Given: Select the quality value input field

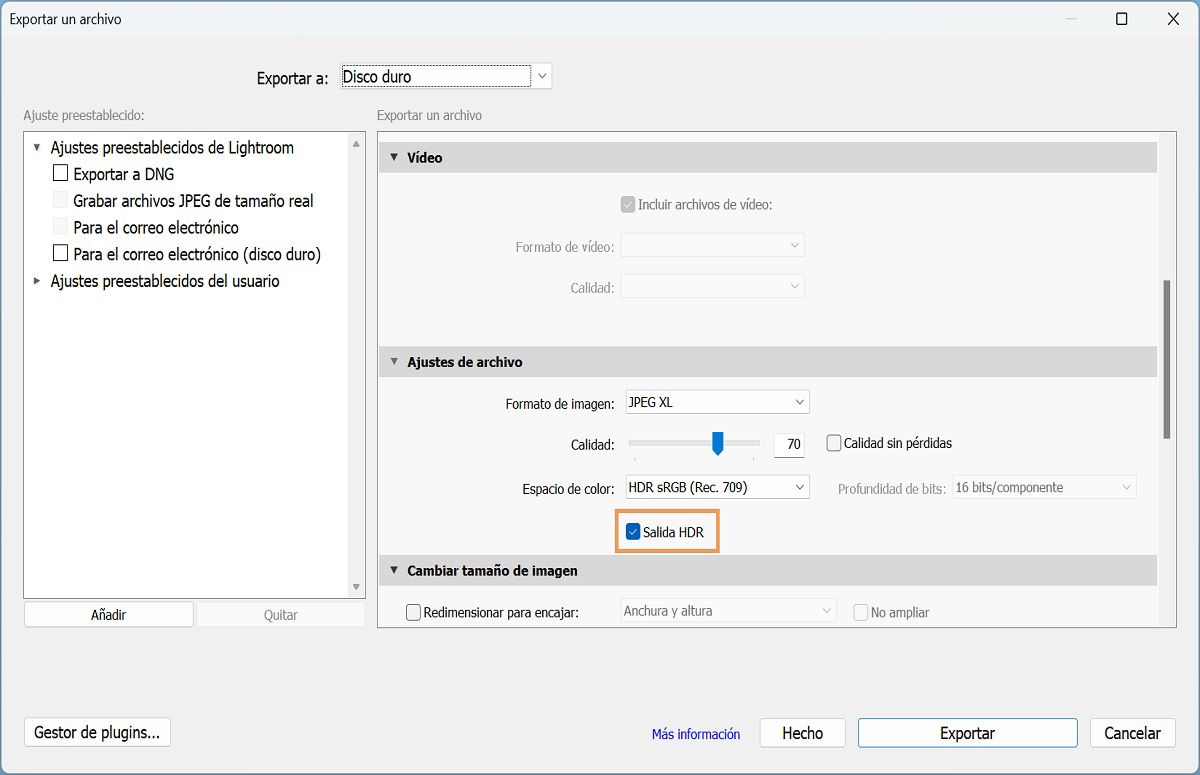Looking at the screenshot, I should coord(789,444).
